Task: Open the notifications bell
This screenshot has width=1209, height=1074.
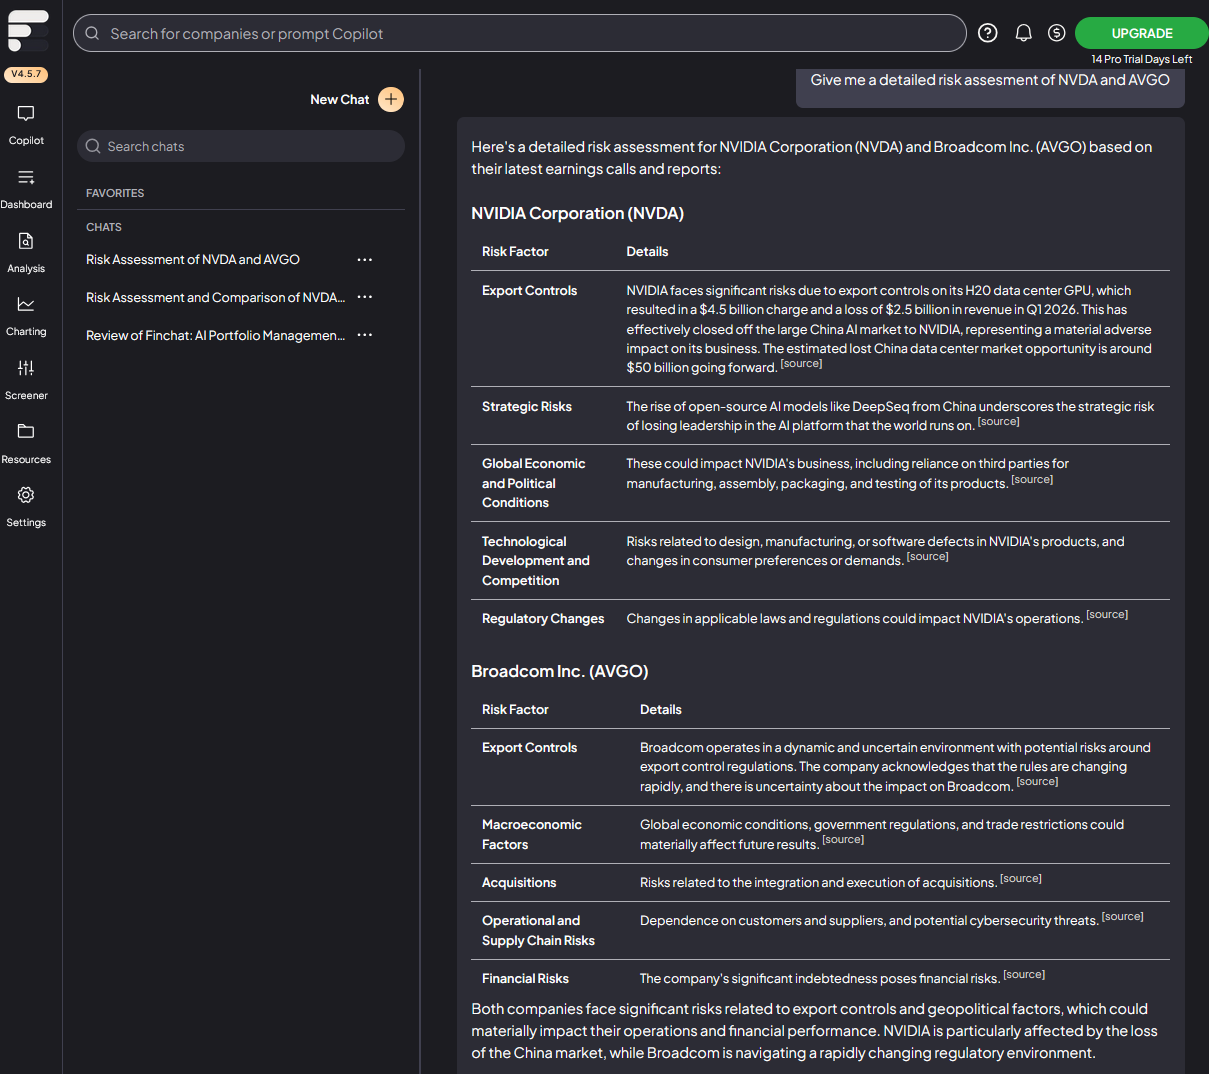Action: tap(1023, 33)
